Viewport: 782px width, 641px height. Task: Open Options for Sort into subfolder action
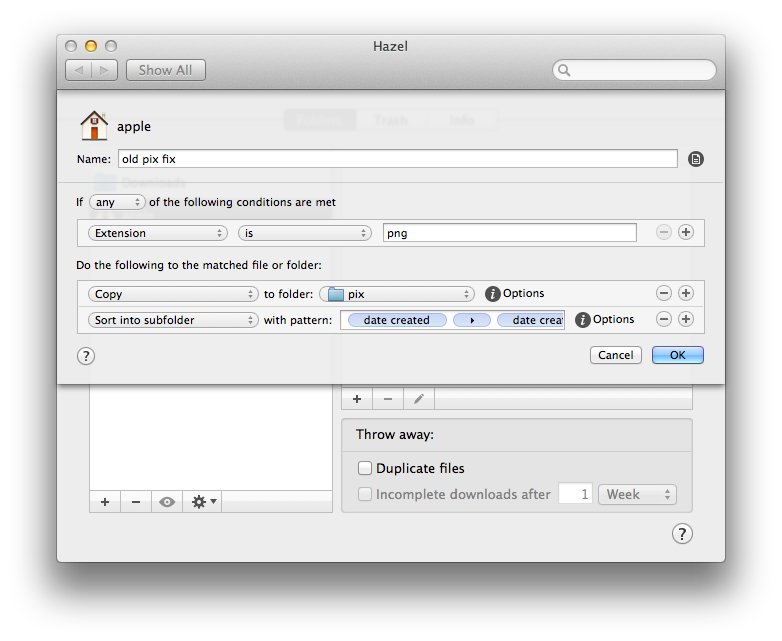coord(583,320)
